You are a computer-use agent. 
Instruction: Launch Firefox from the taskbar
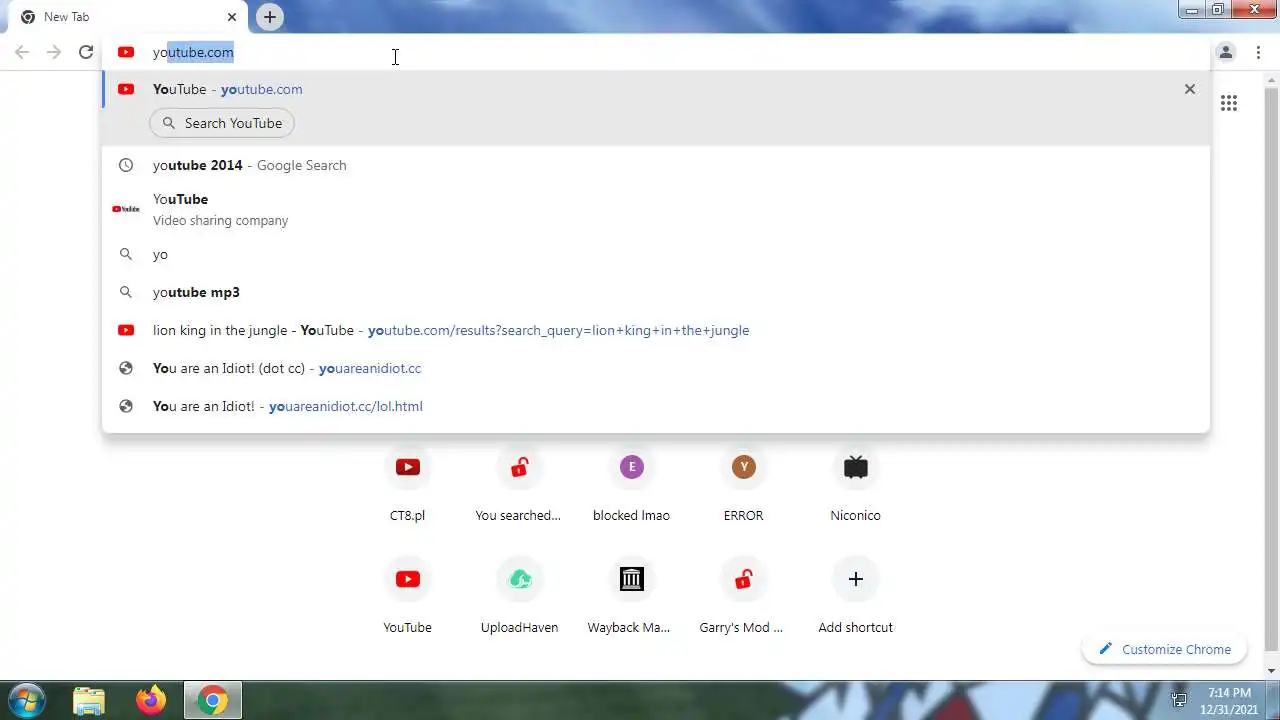click(x=151, y=700)
